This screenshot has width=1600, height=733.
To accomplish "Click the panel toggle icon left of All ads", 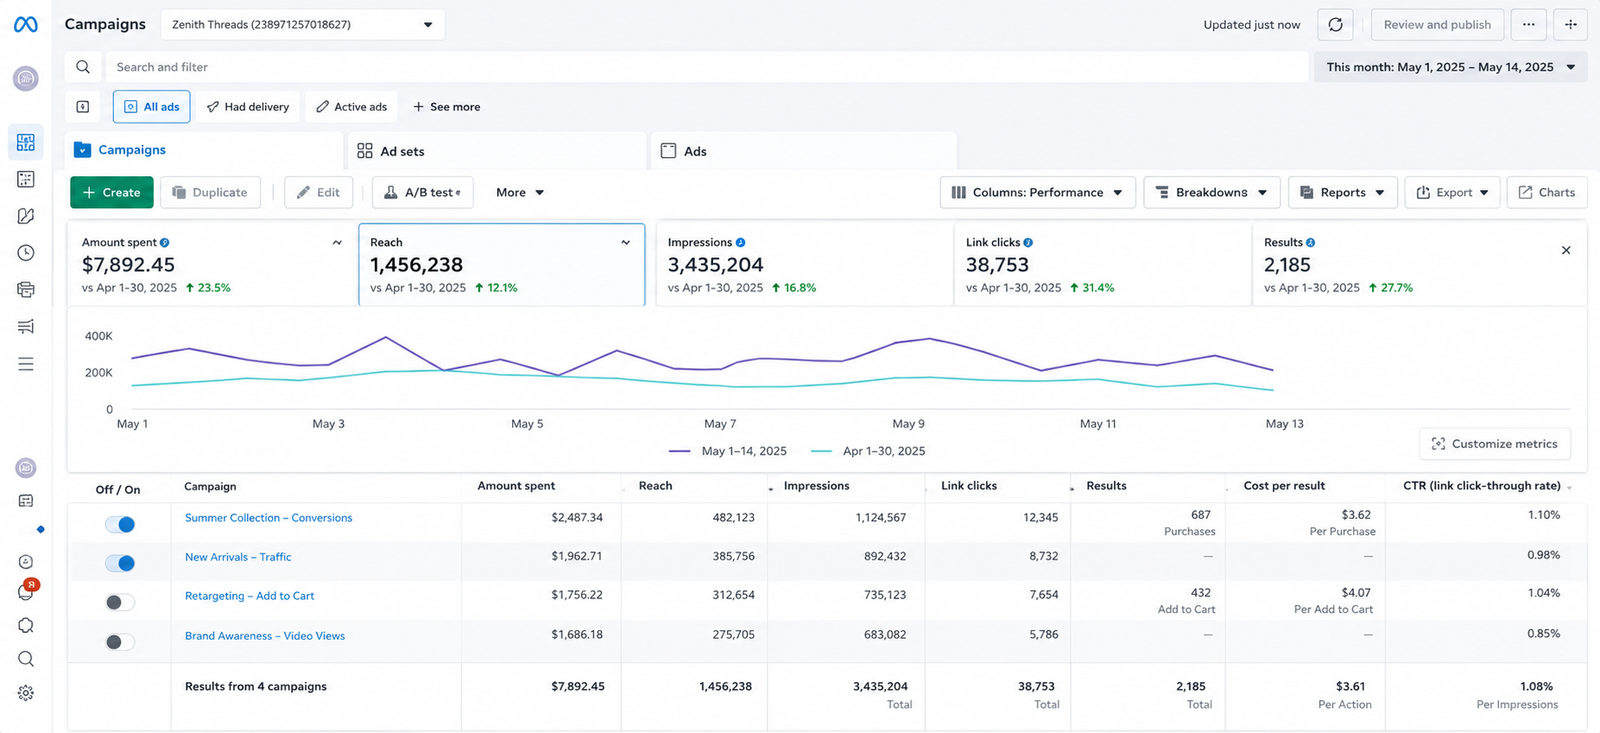I will coord(83,107).
